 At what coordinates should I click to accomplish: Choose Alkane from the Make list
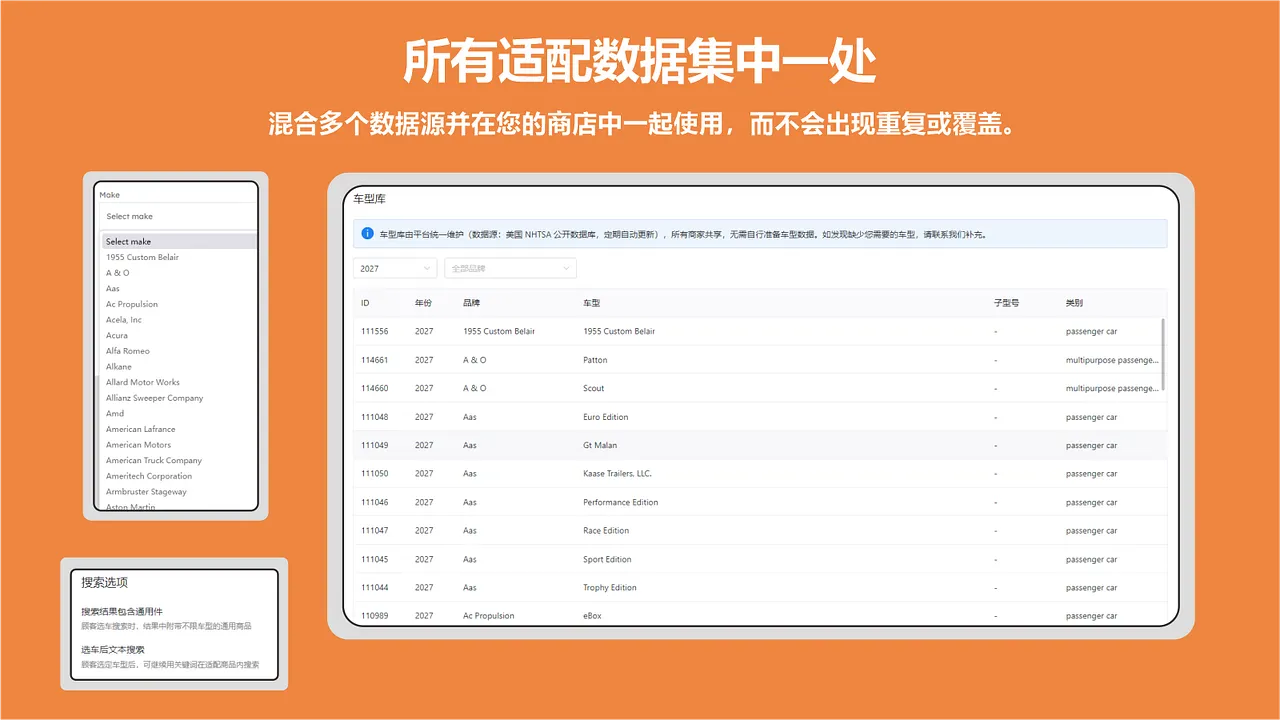point(119,367)
